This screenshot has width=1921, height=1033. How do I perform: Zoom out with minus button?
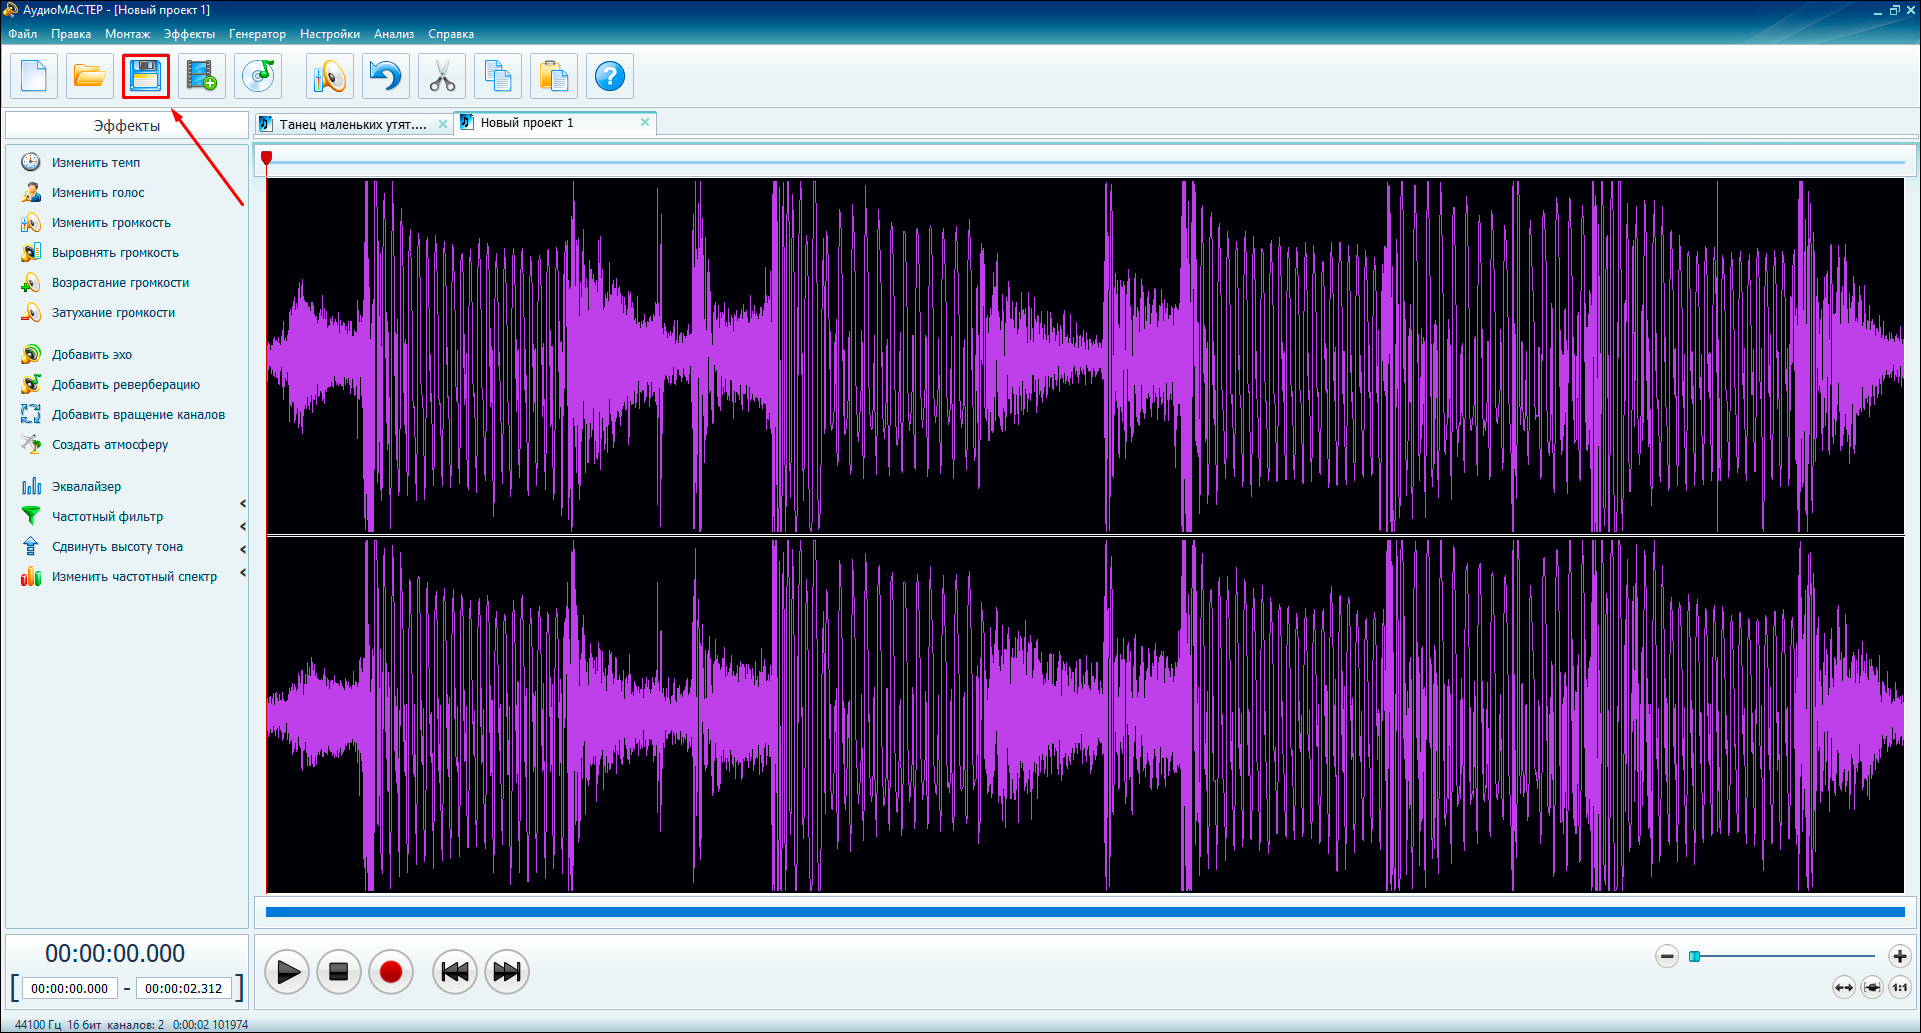[x=1667, y=956]
